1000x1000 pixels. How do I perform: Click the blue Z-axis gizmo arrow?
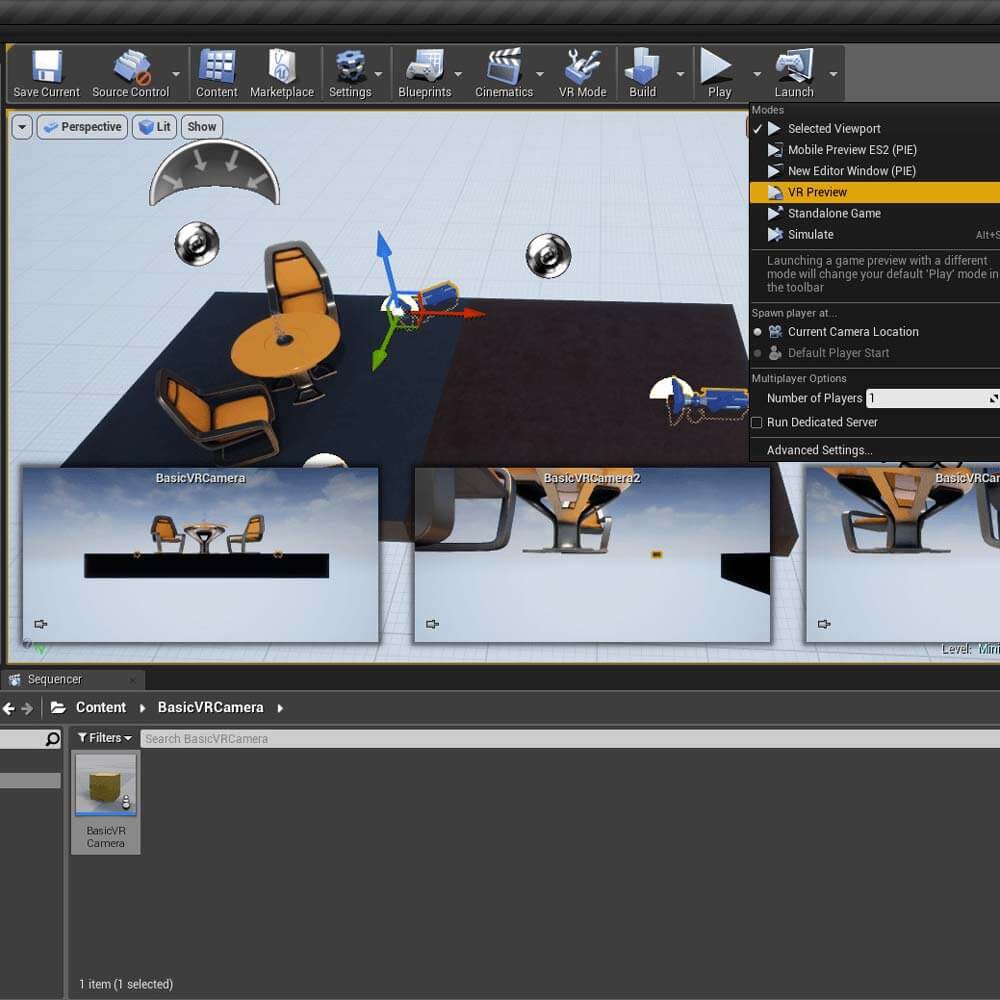(384, 246)
